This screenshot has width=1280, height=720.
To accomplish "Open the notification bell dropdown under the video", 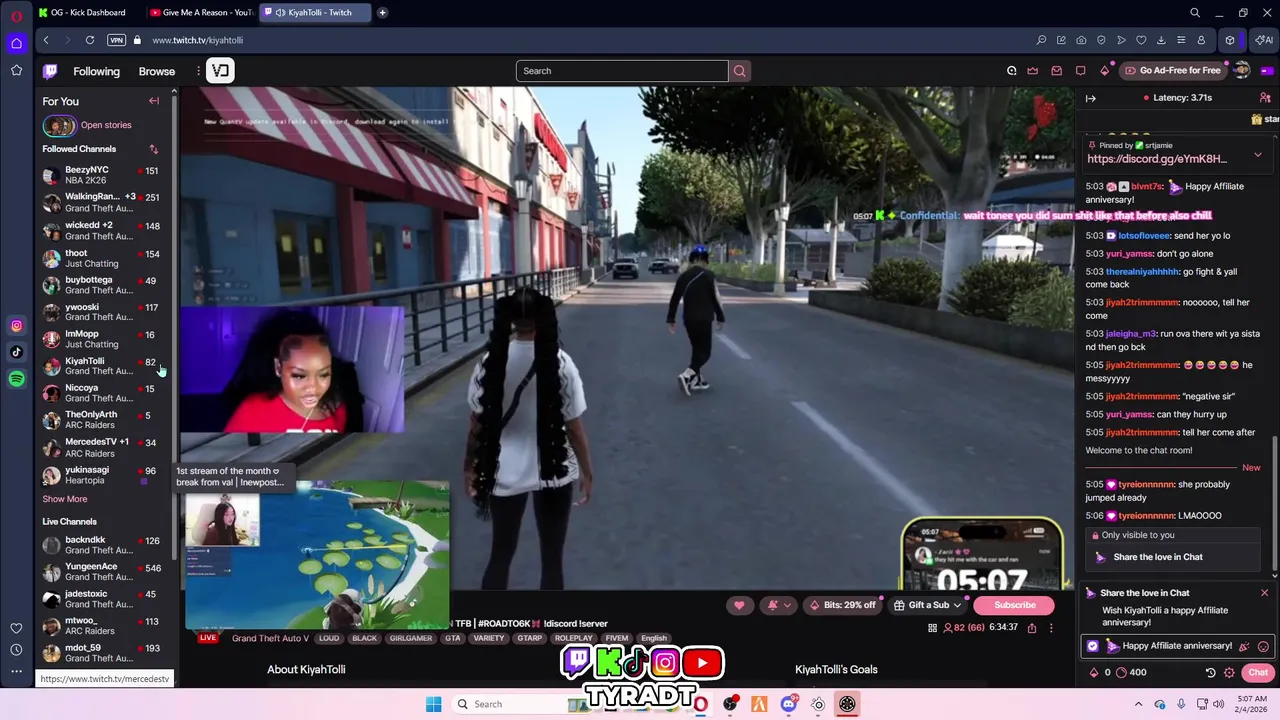I will (778, 605).
